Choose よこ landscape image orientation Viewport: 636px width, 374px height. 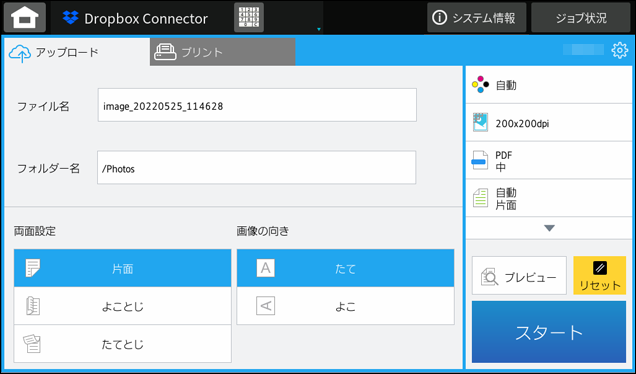(x=346, y=306)
